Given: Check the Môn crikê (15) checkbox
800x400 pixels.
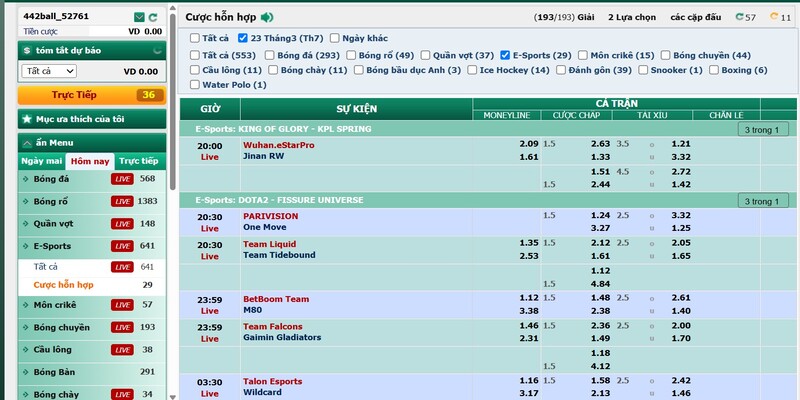Looking at the screenshot, I should pyautogui.click(x=583, y=56).
